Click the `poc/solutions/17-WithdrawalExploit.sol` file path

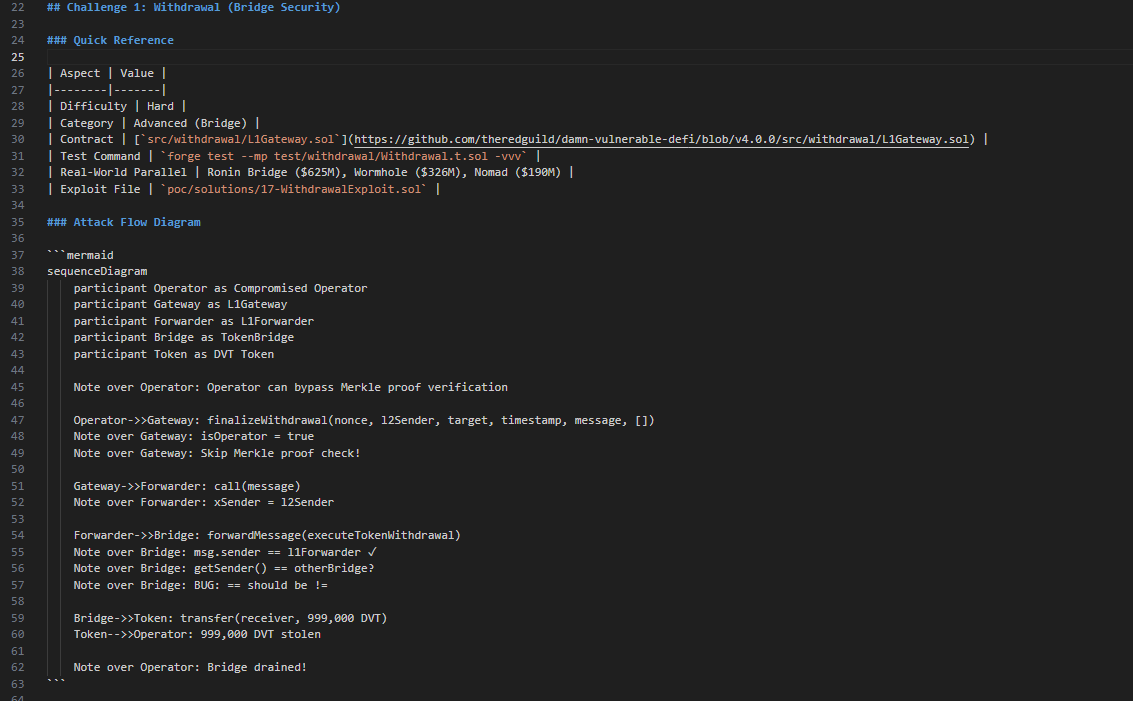click(x=294, y=189)
